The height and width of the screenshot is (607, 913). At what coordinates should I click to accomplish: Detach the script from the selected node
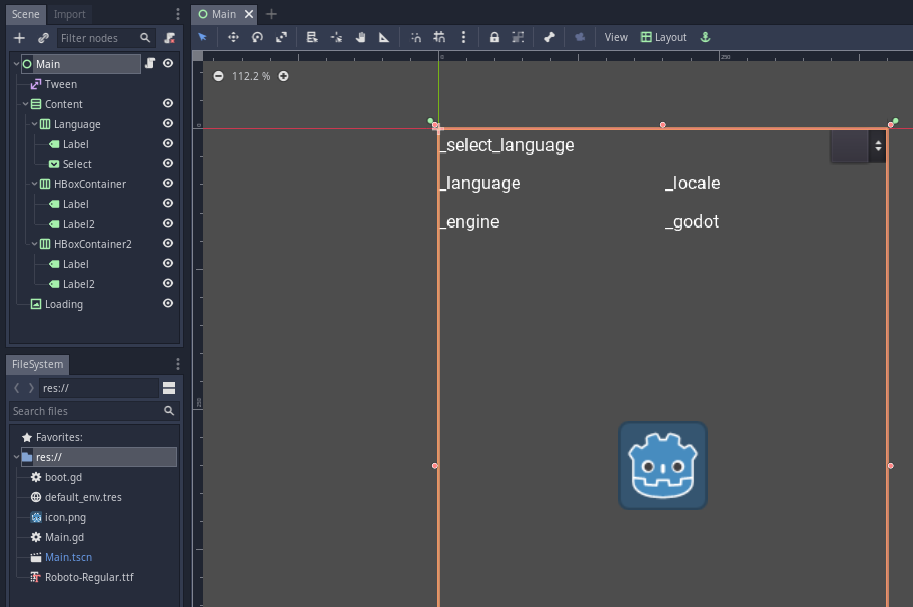(169, 38)
